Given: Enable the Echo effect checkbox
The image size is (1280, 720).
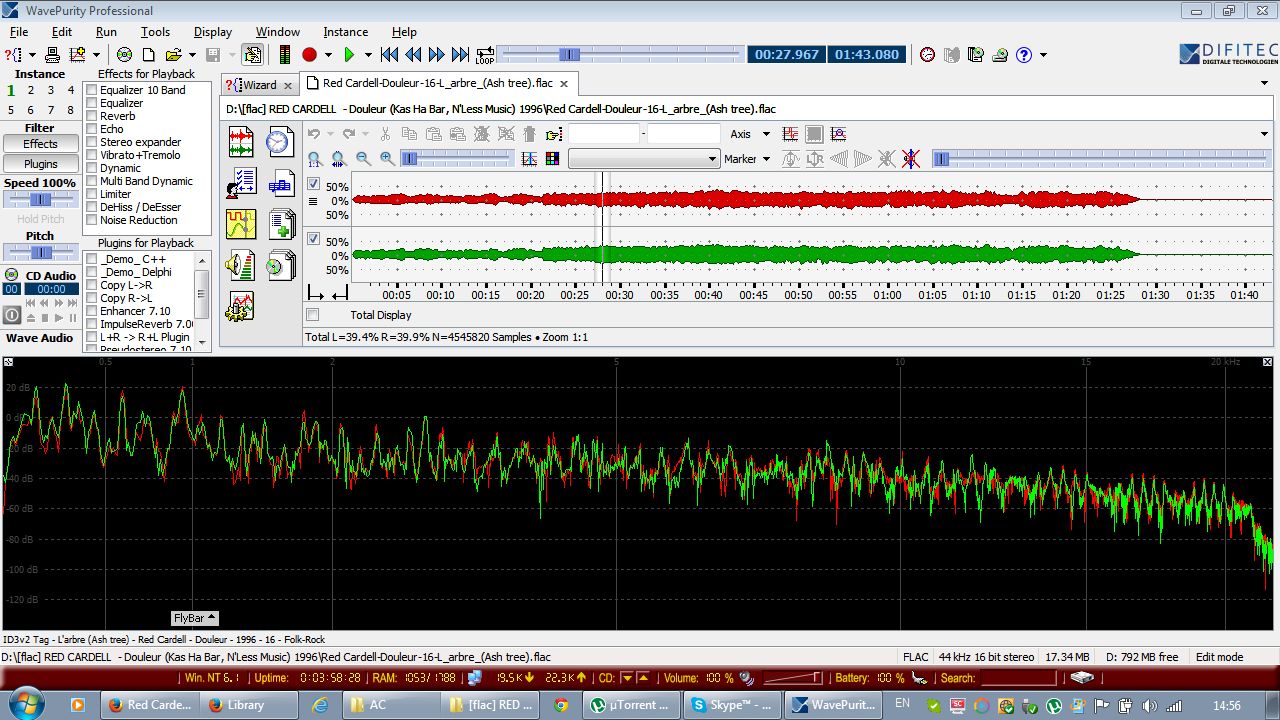Looking at the screenshot, I should click(x=92, y=129).
